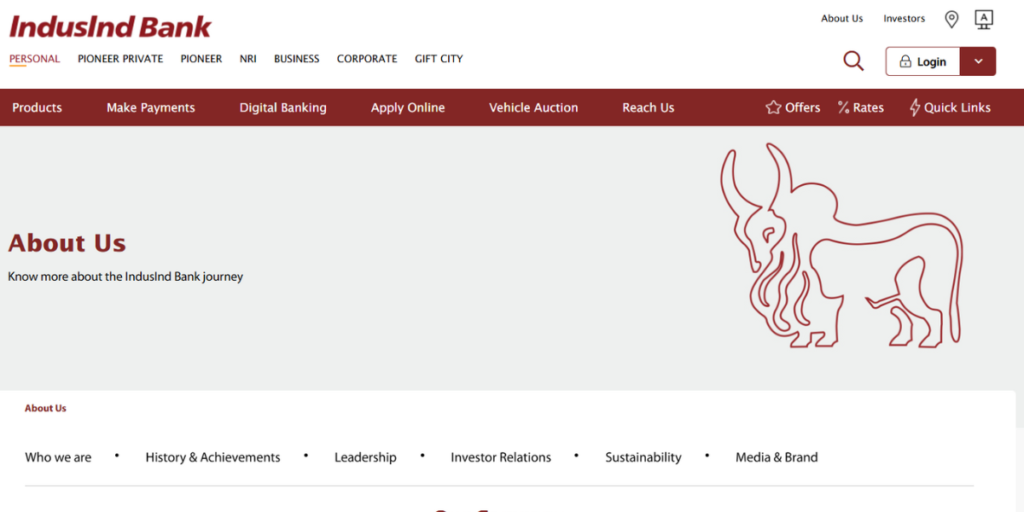Click the About Us link in header
1024x512 pixels.
tap(842, 18)
